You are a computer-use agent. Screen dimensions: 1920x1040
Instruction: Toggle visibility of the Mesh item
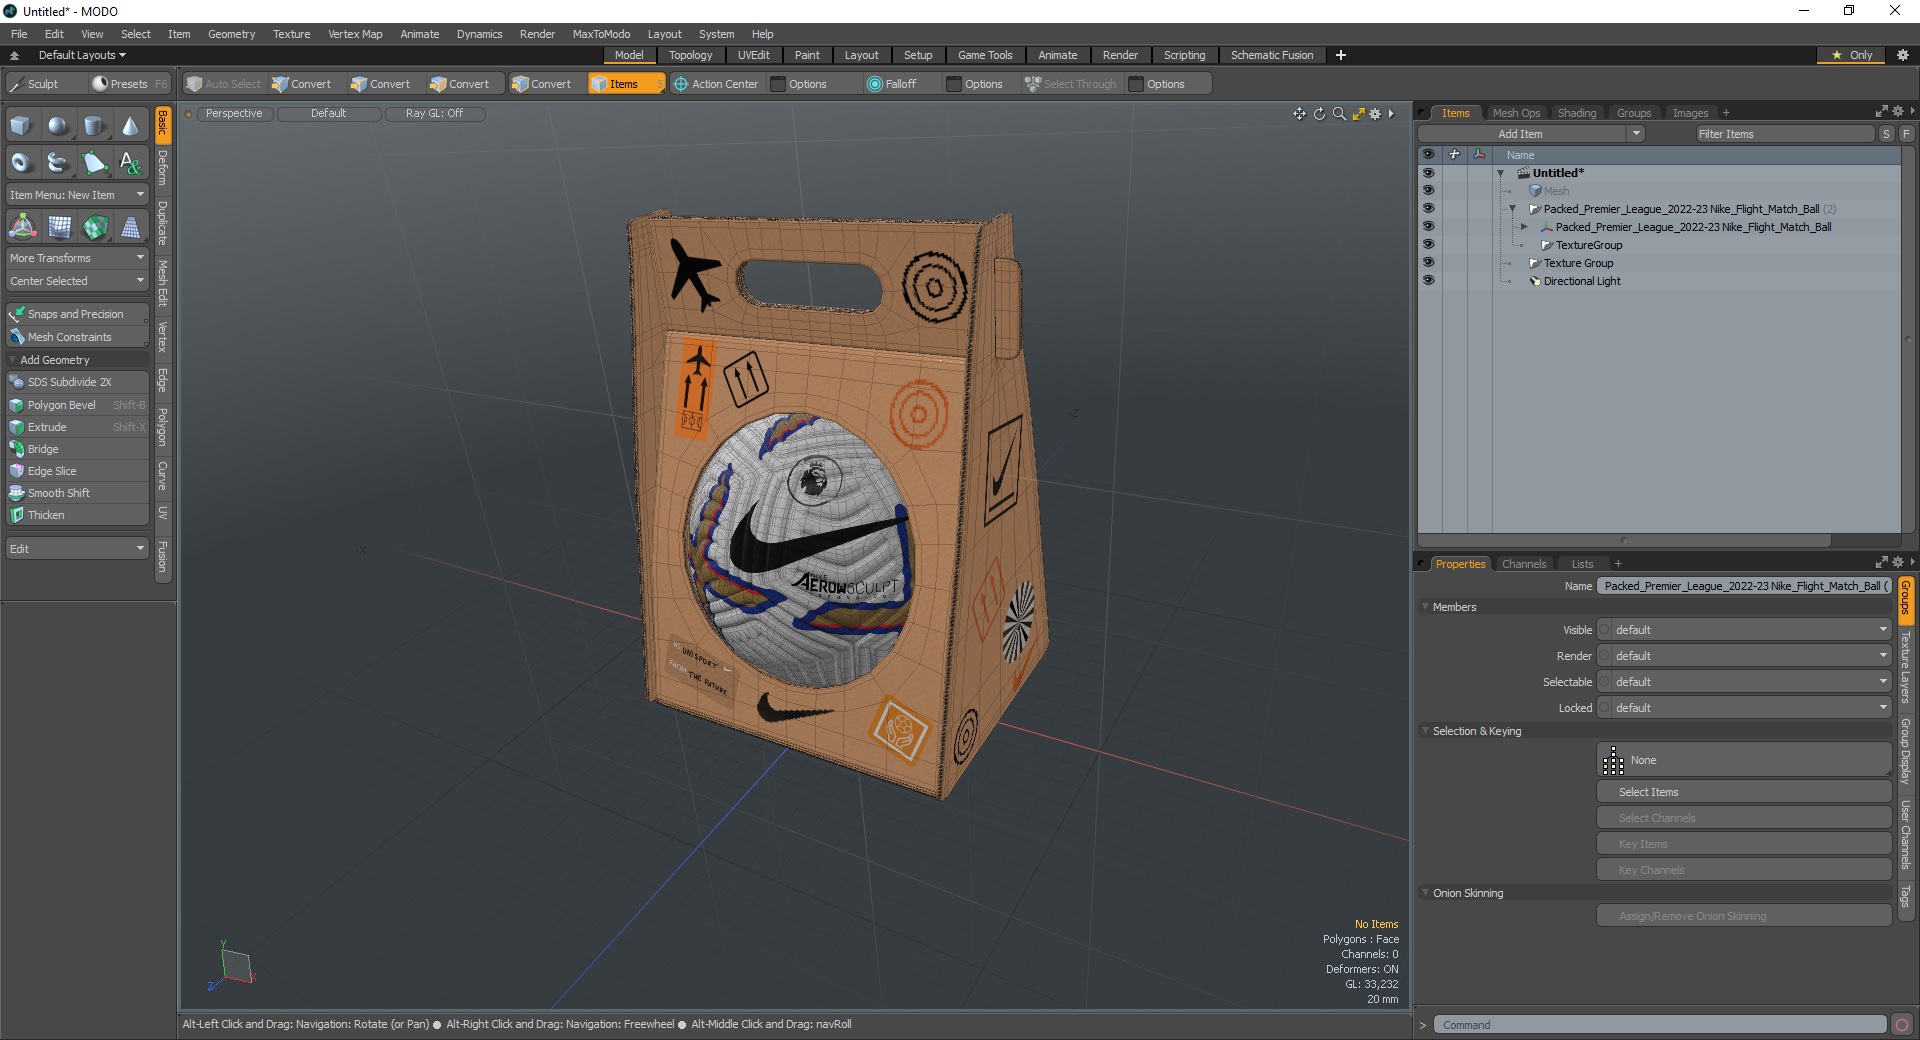point(1428,191)
